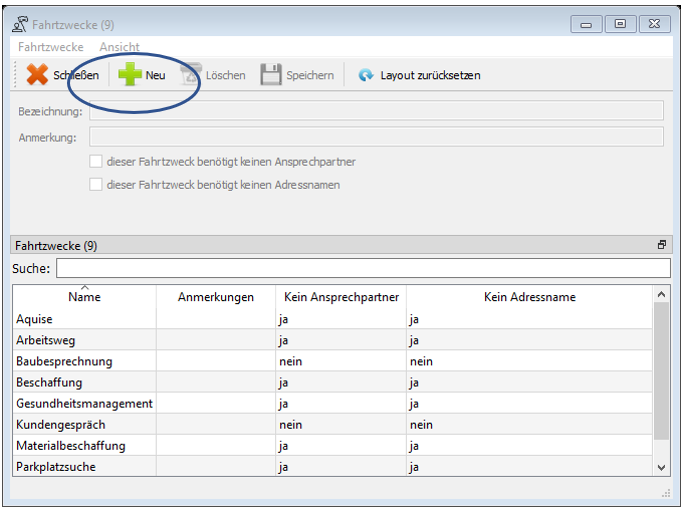Click the red X Schließen icon
Screen dimensions: 687x508
(37, 75)
